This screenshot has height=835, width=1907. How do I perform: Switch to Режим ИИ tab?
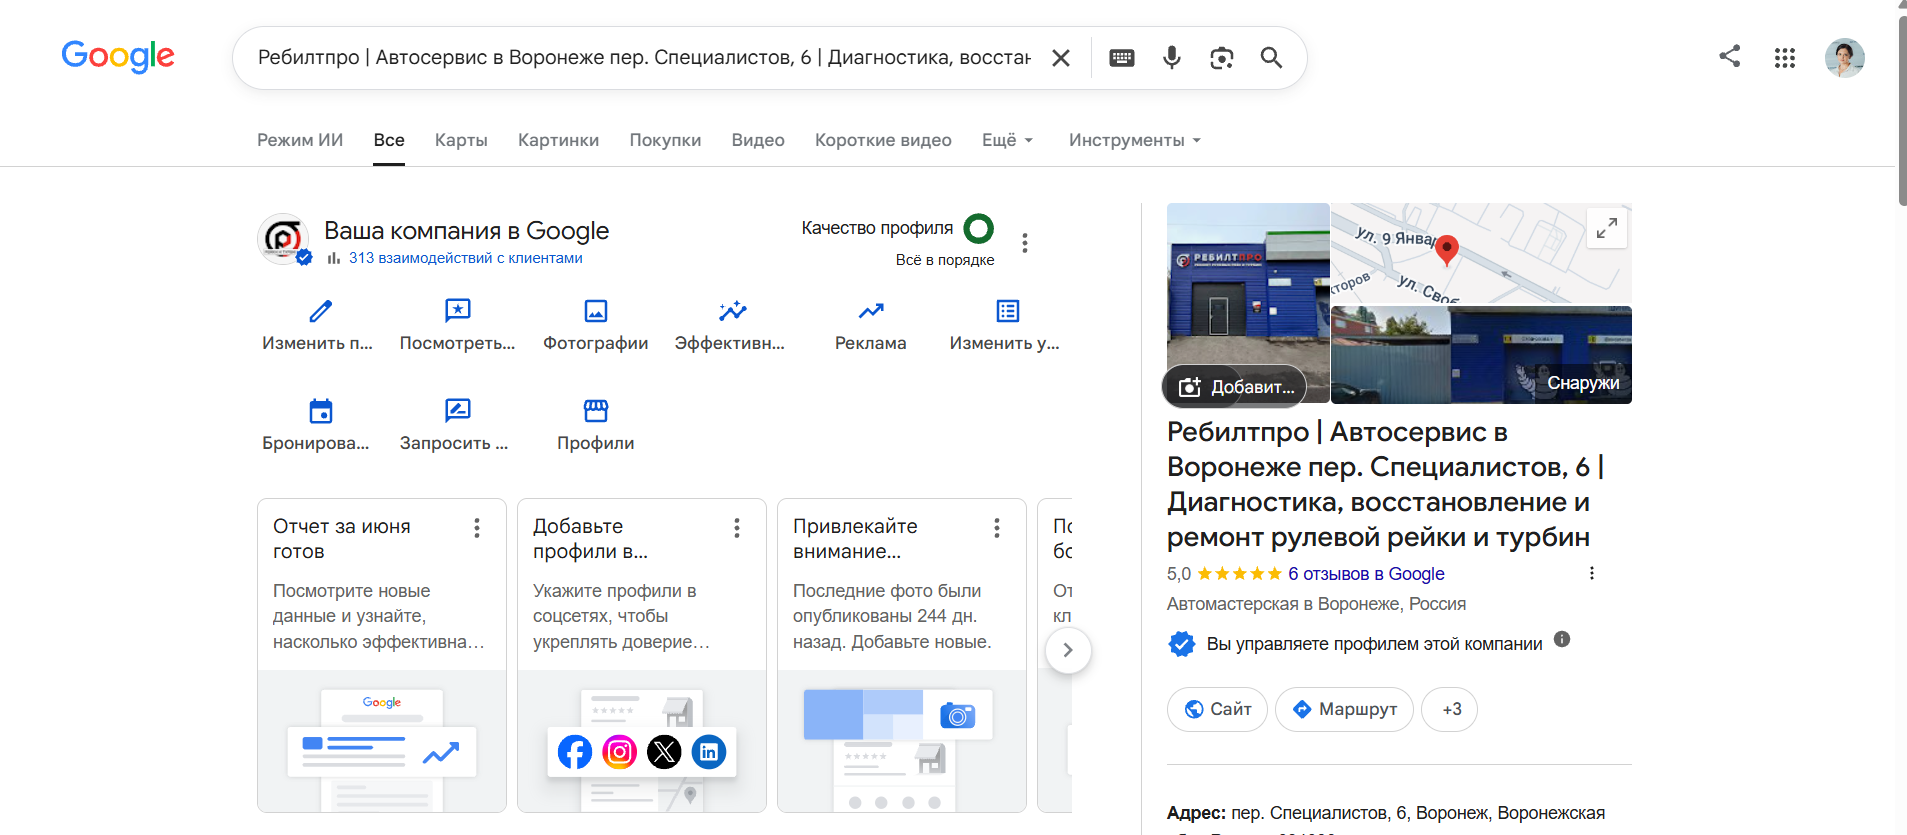click(300, 140)
